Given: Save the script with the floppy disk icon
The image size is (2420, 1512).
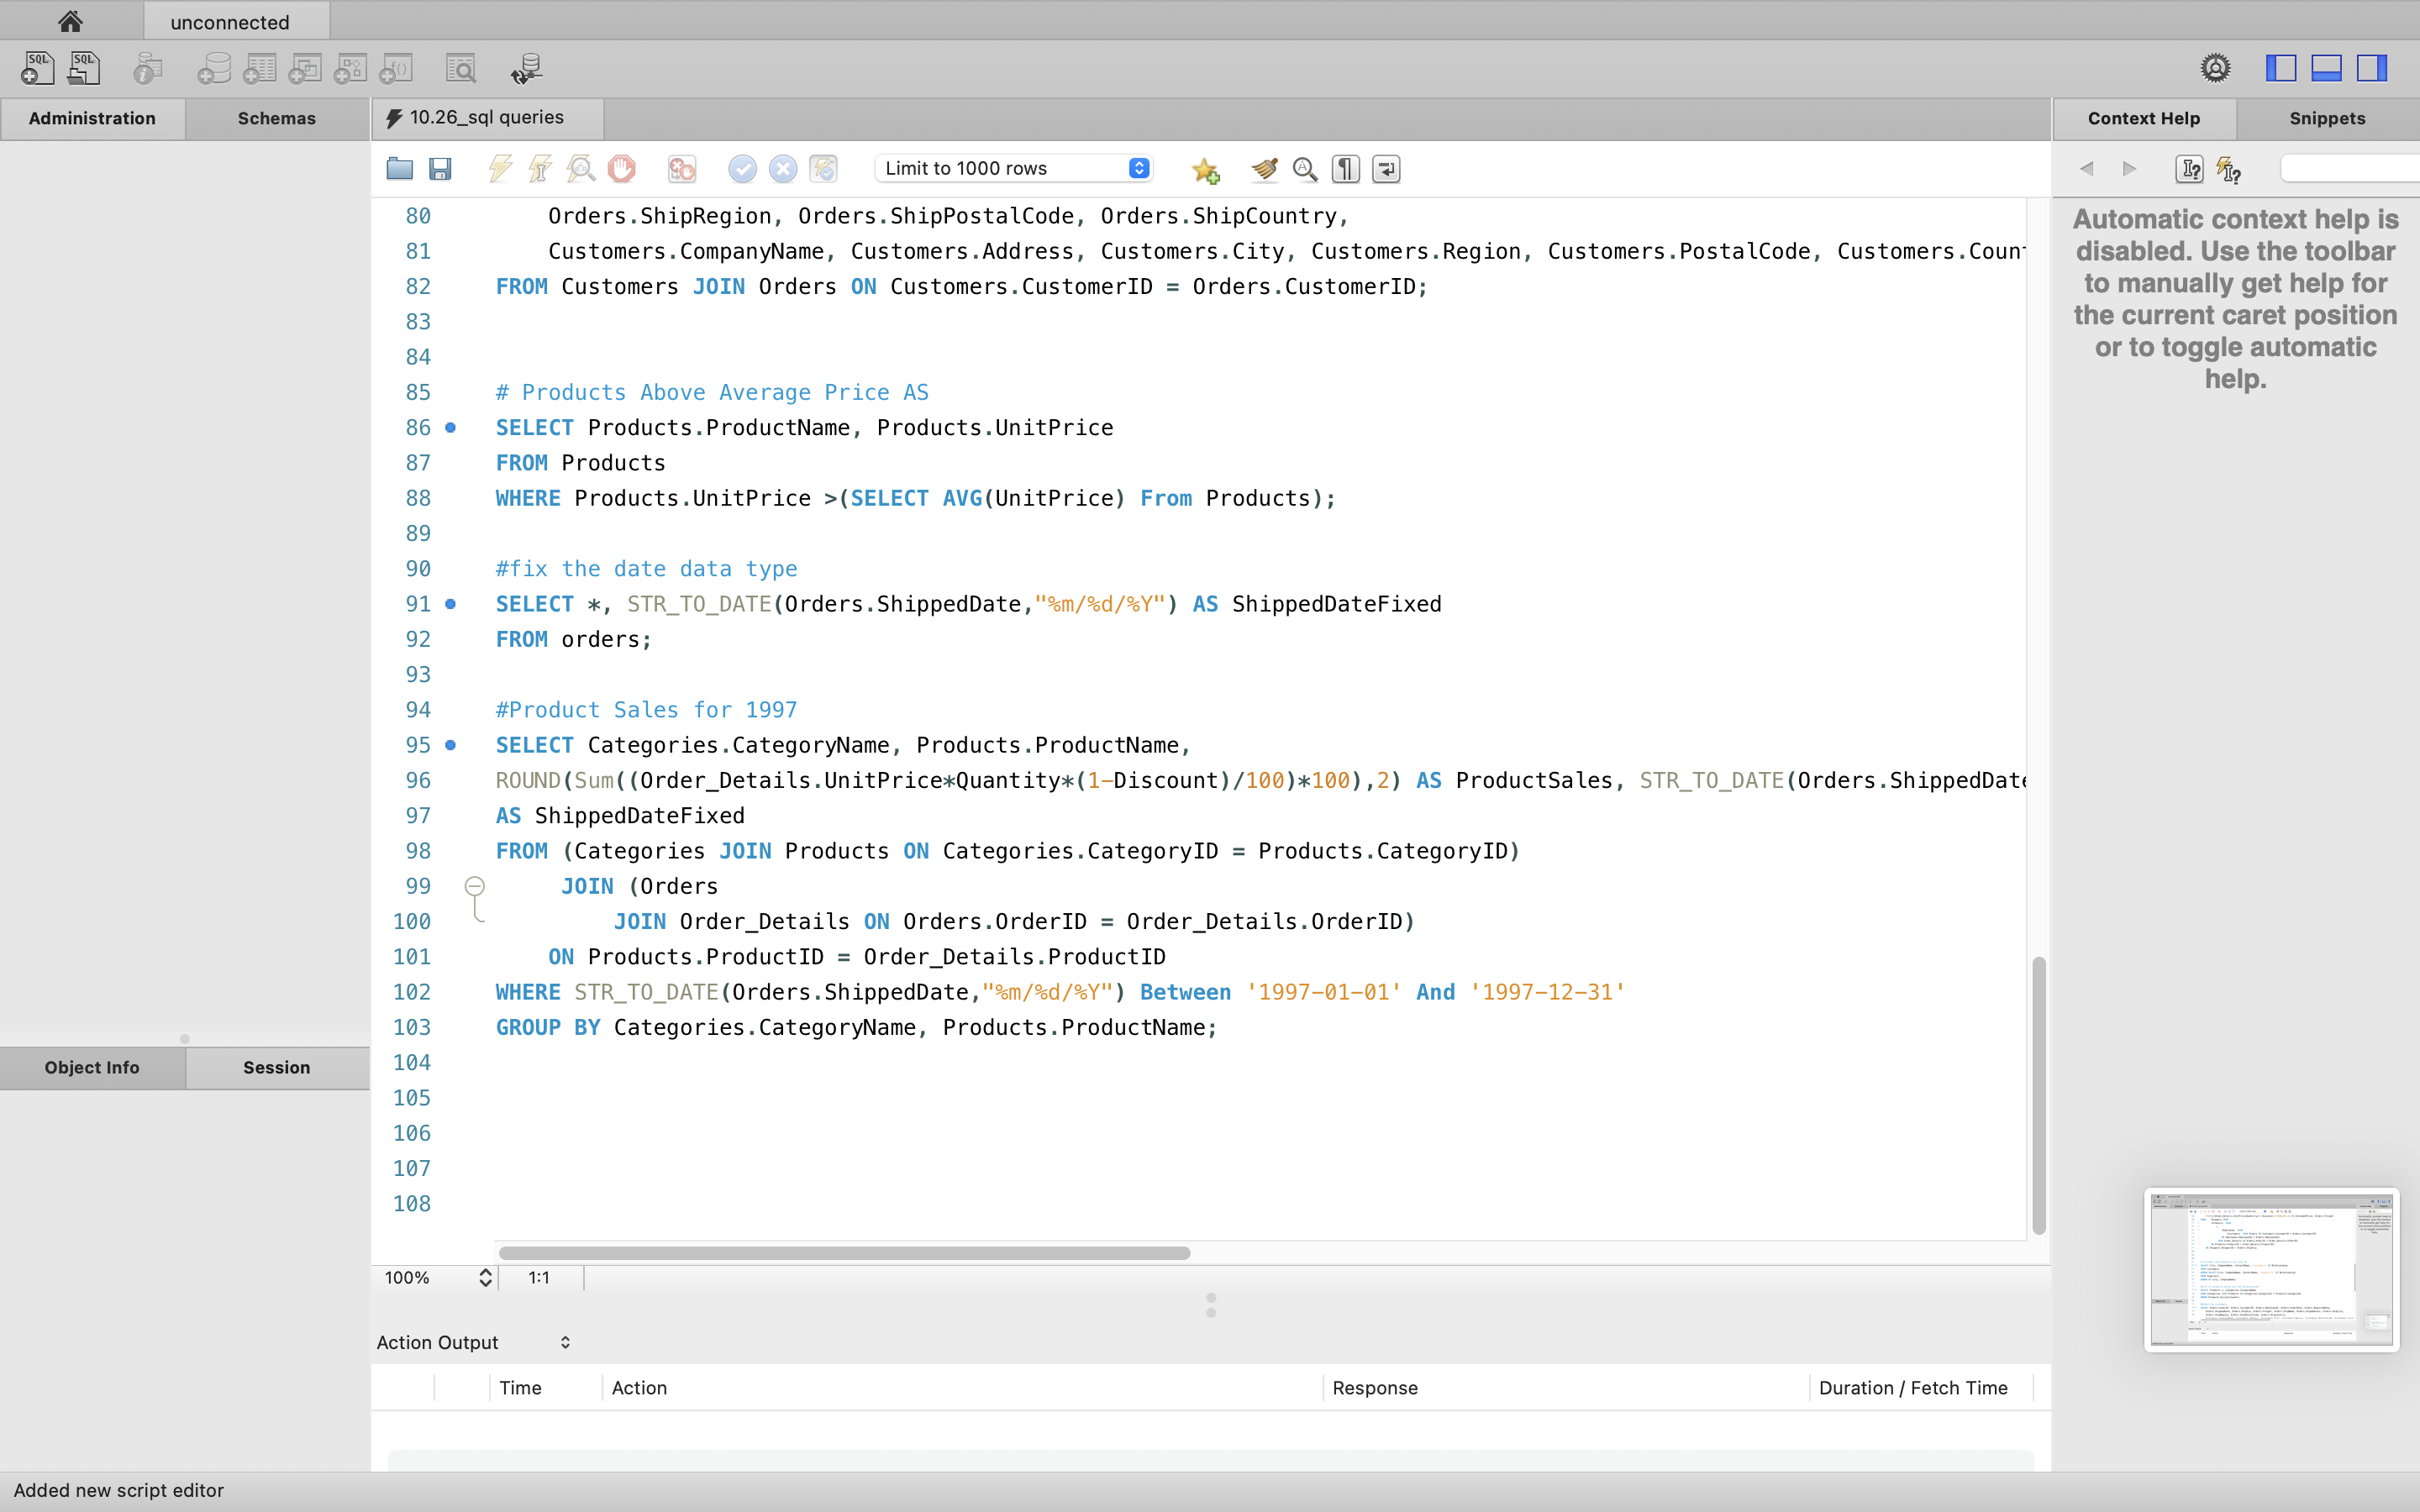Looking at the screenshot, I should (440, 169).
